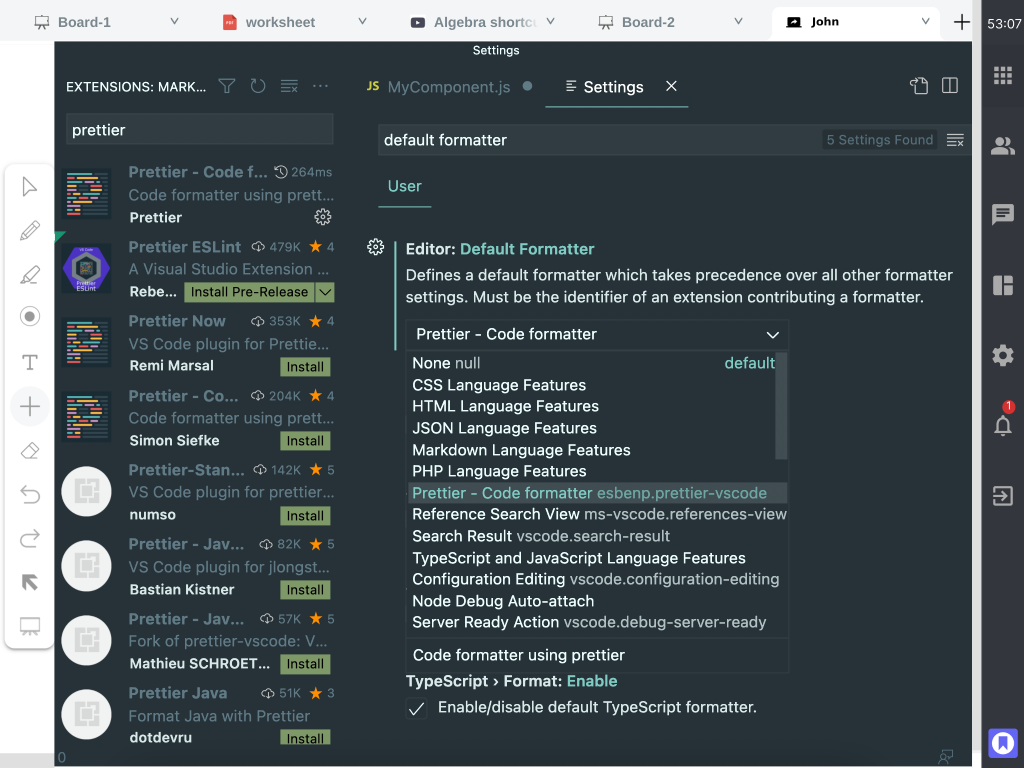Open the Prettier extension manage gear
Viewport: 1024px width, 768px height.
pyautogui.click(x=322, y=217)
